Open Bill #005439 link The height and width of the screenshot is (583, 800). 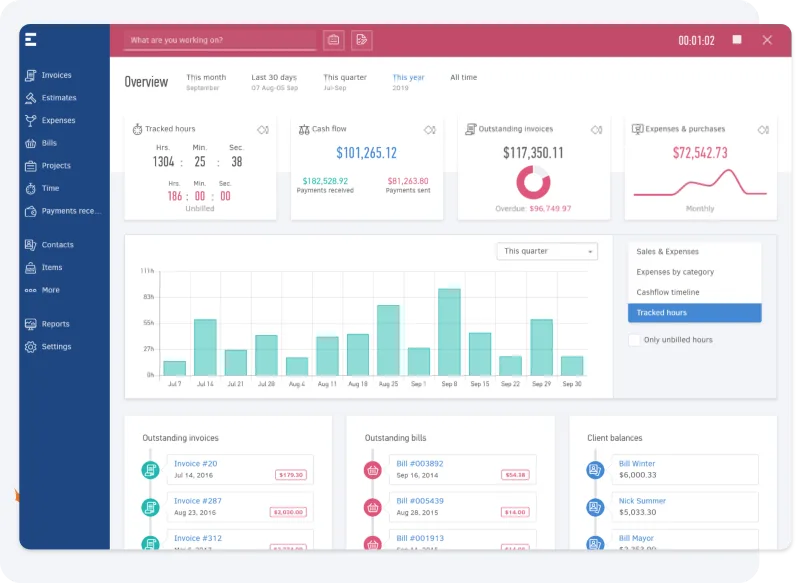point(419,501)
